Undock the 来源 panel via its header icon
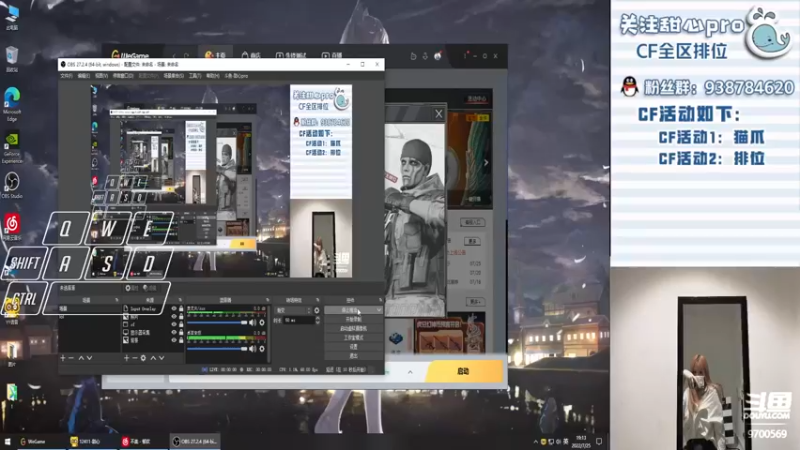800x450 pixels. click(180, 300)
